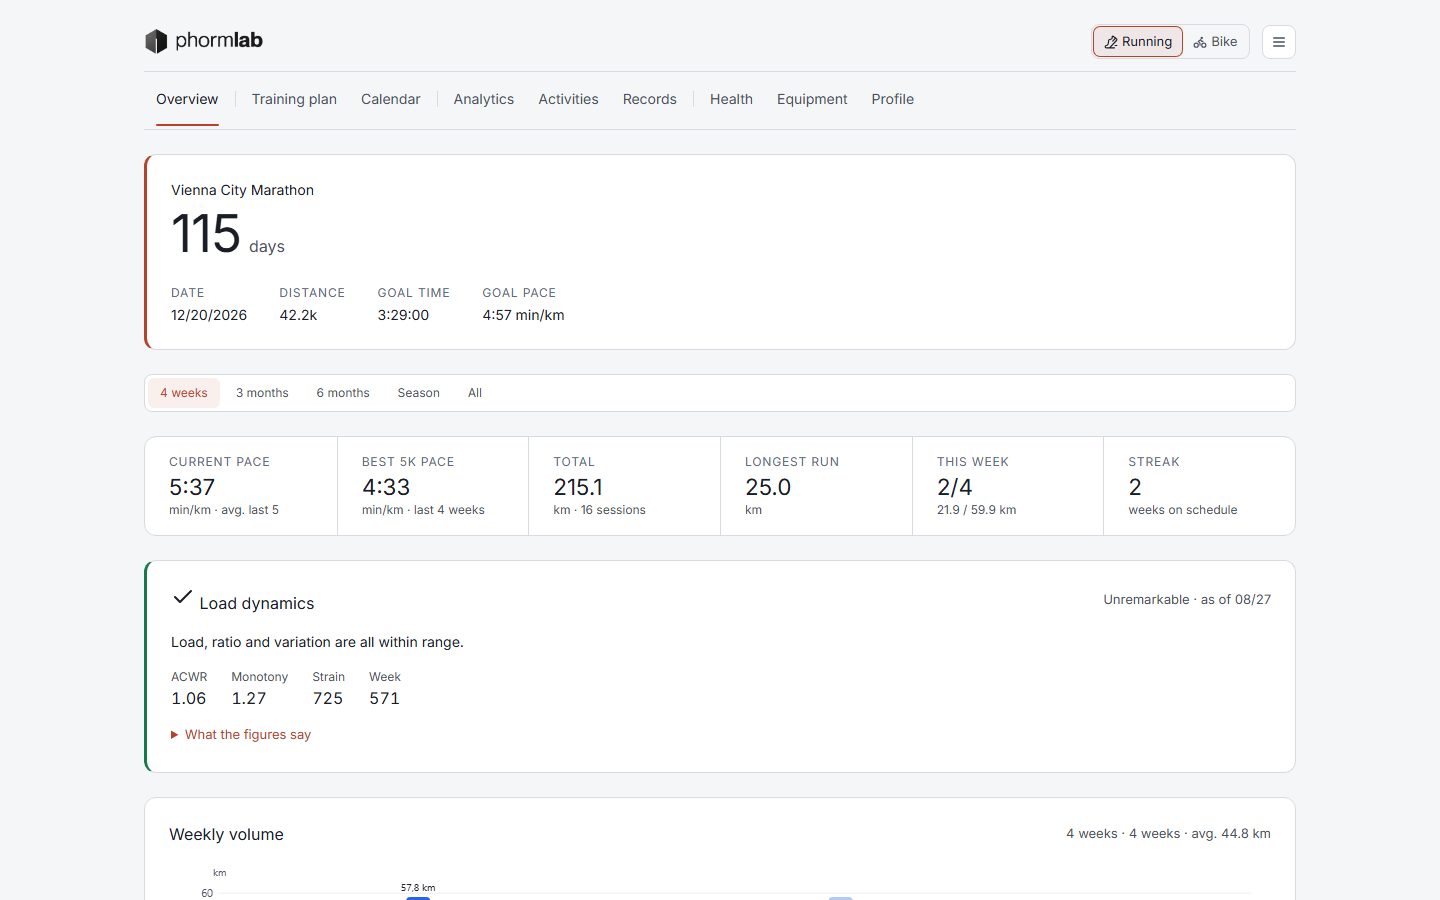Click the phormlab brand name
1440x900 pixels.
click(x=219, y=41)
